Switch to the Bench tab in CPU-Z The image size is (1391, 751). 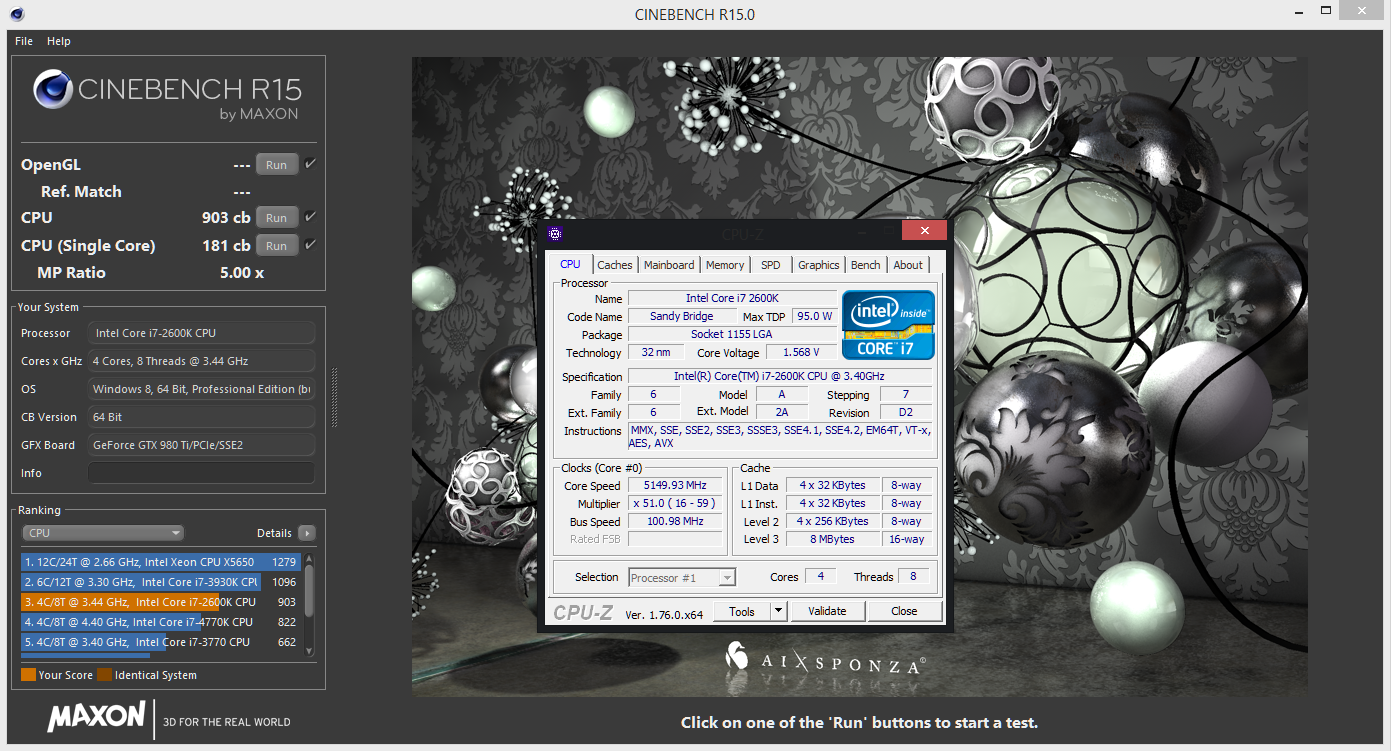(865, 264)
